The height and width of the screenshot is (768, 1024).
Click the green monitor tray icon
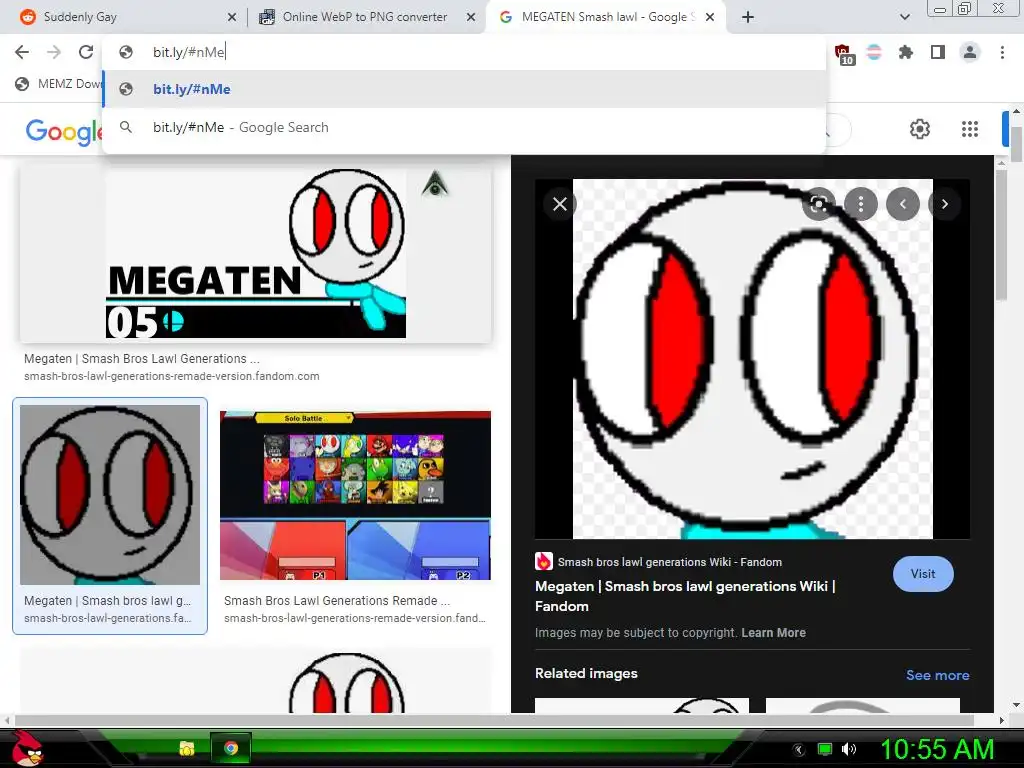click(x=824, y=749)
